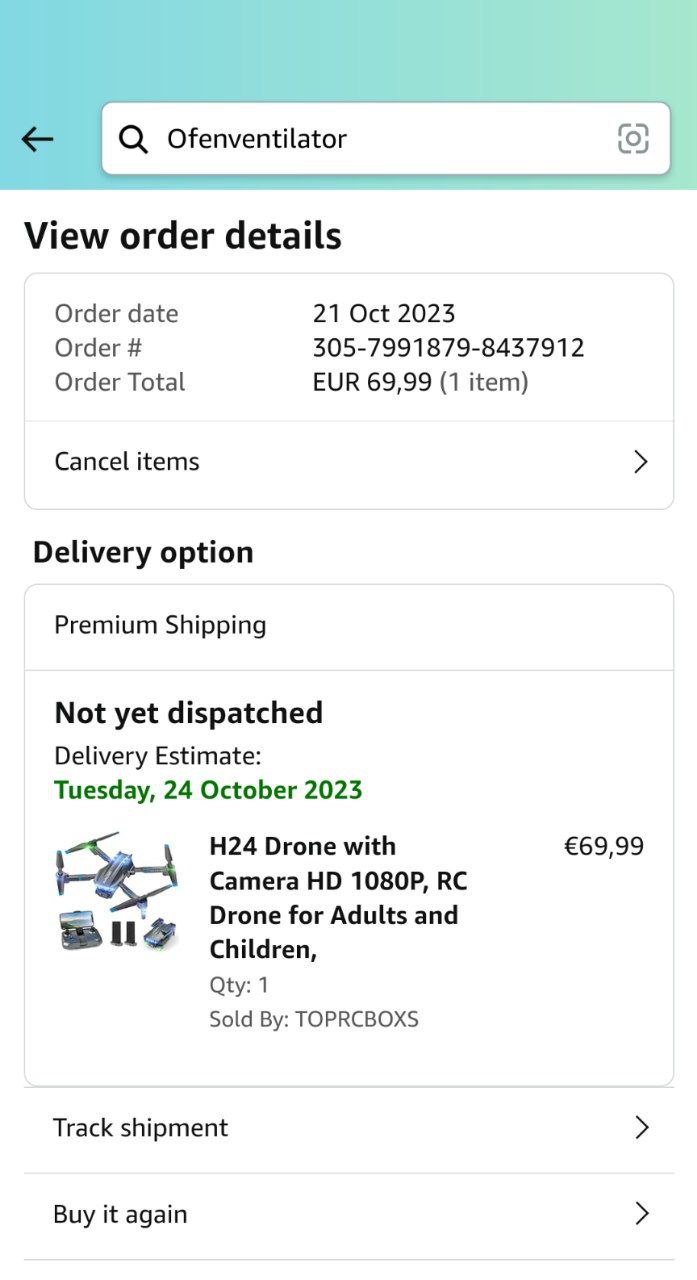Expand the Cancel items chevron
This screenshot has width=697, height=1280.
(641, 462)
